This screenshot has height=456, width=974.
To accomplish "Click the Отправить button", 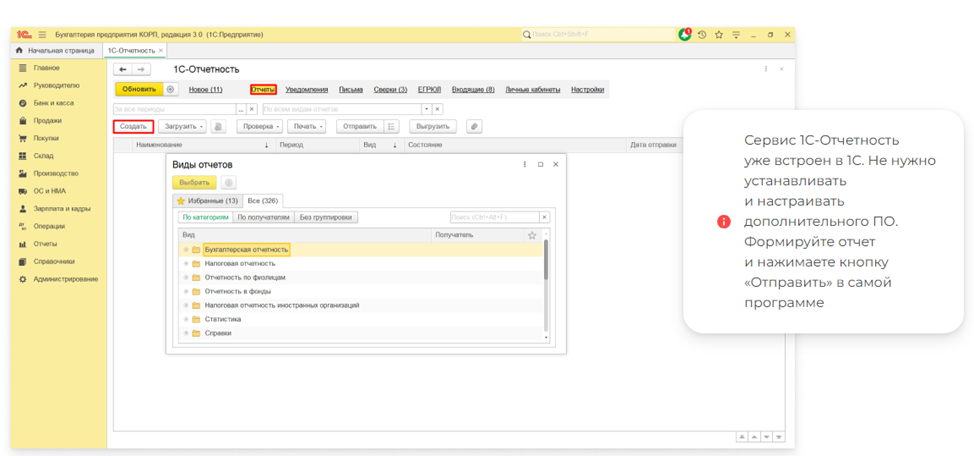I will 360,126.
